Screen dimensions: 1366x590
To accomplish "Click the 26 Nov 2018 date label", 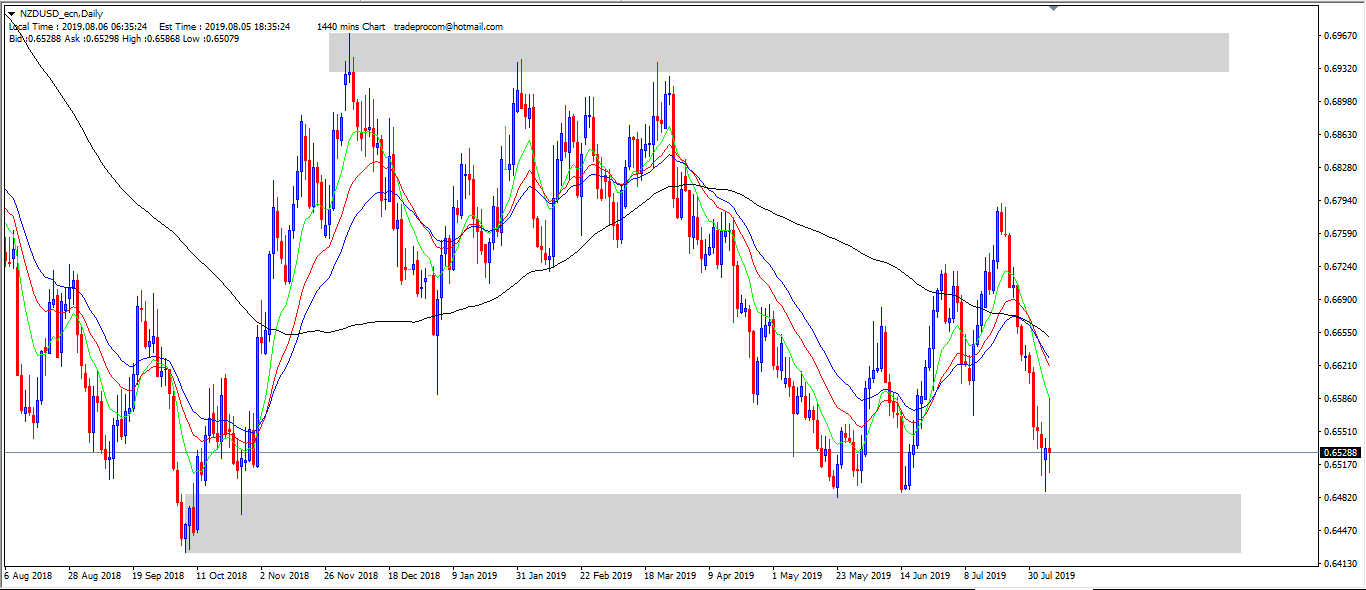I will pyautogui.click(x=351, y=576).
